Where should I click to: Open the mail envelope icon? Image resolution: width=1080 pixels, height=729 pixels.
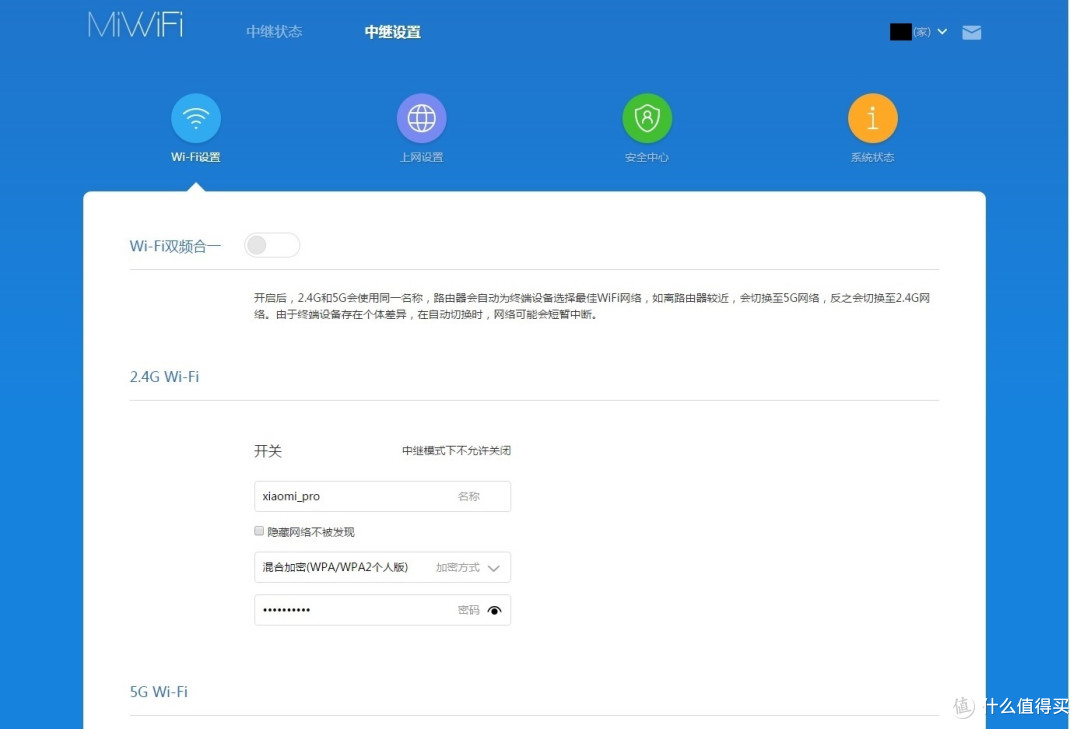(972, 32)
